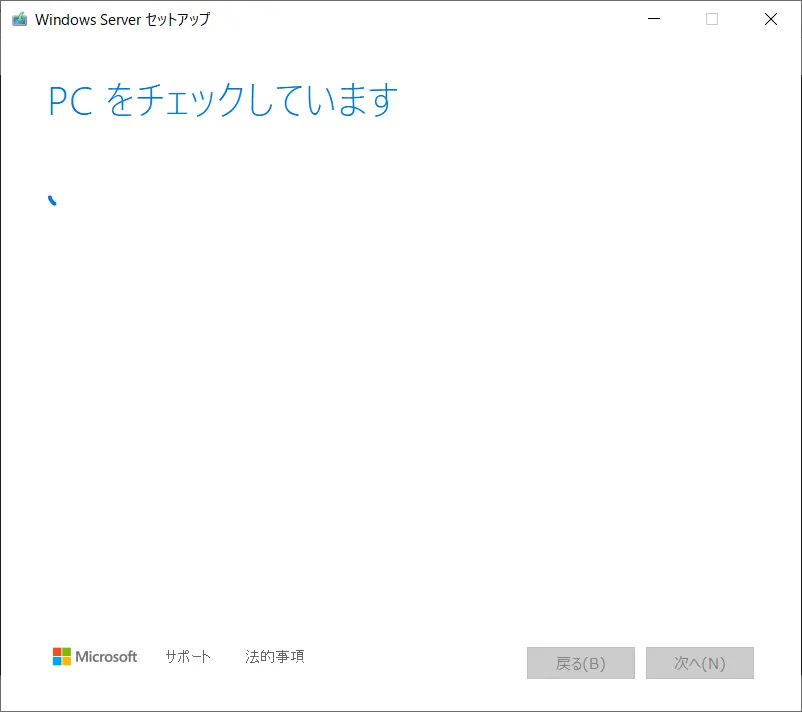Click the 次へ(N) next button

pos(700,663)
